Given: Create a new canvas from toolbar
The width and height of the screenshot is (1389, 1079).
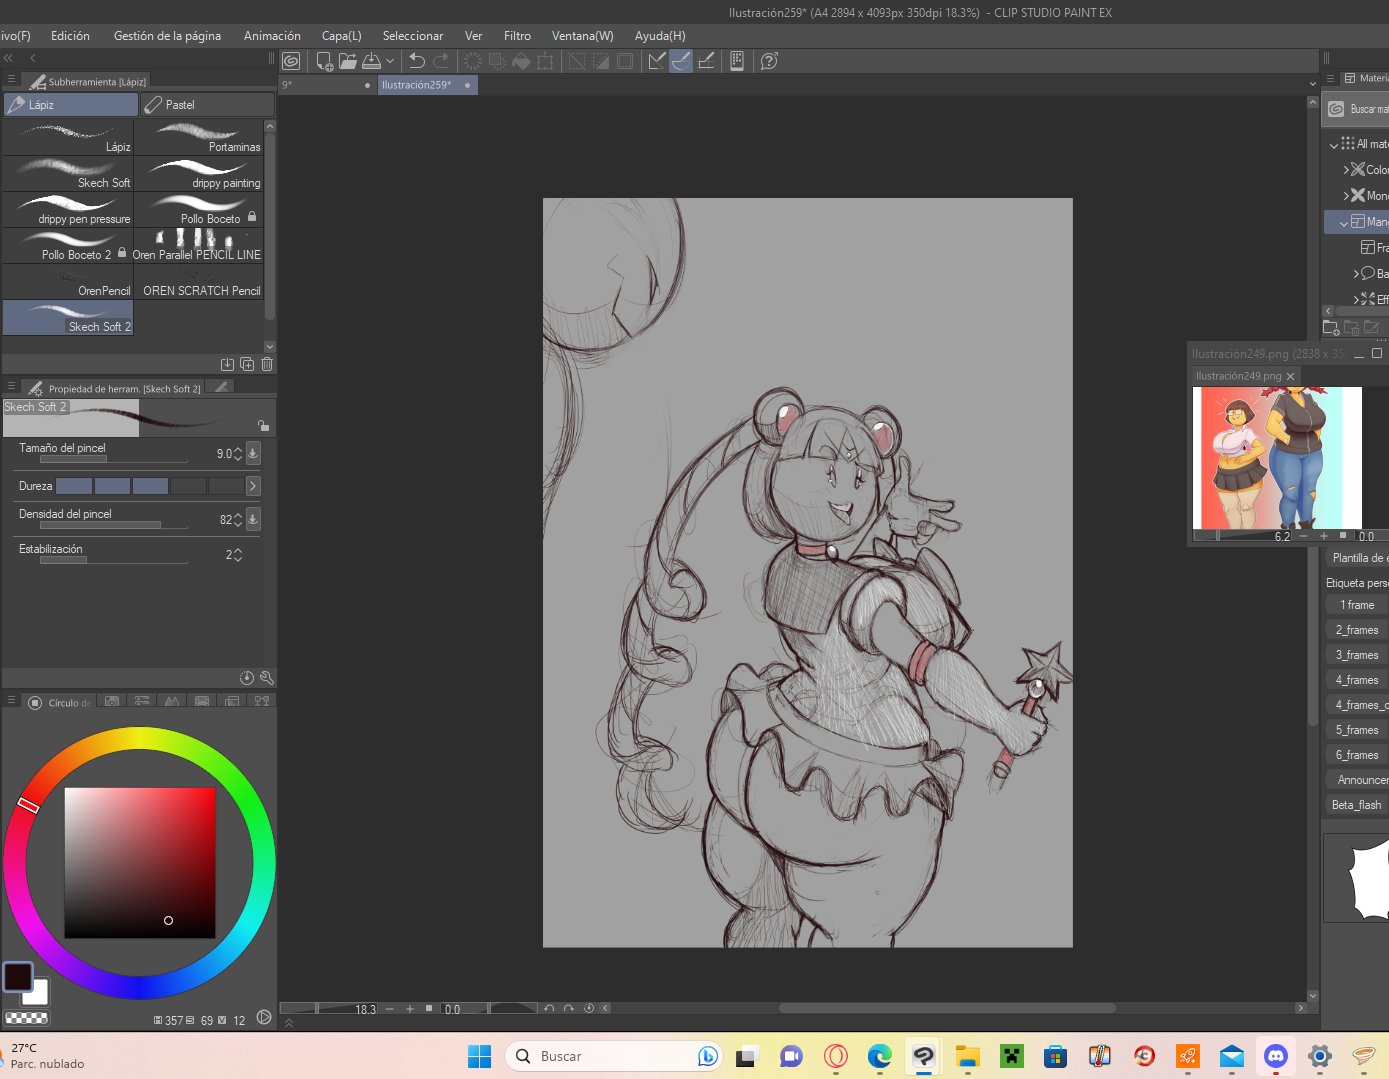Looking at the screenshot, I should coord(324,61).
